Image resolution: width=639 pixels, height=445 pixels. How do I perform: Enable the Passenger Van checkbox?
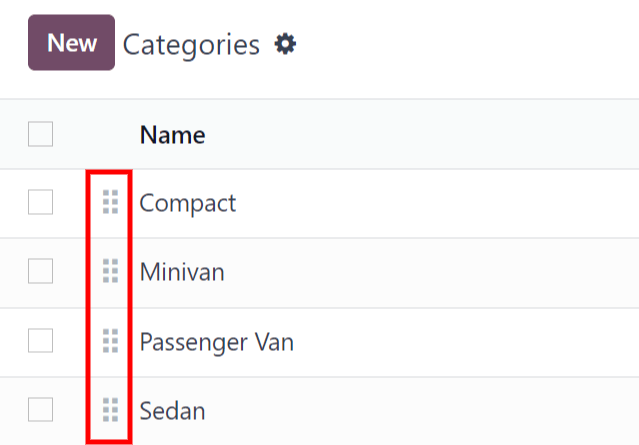point(40,341)
